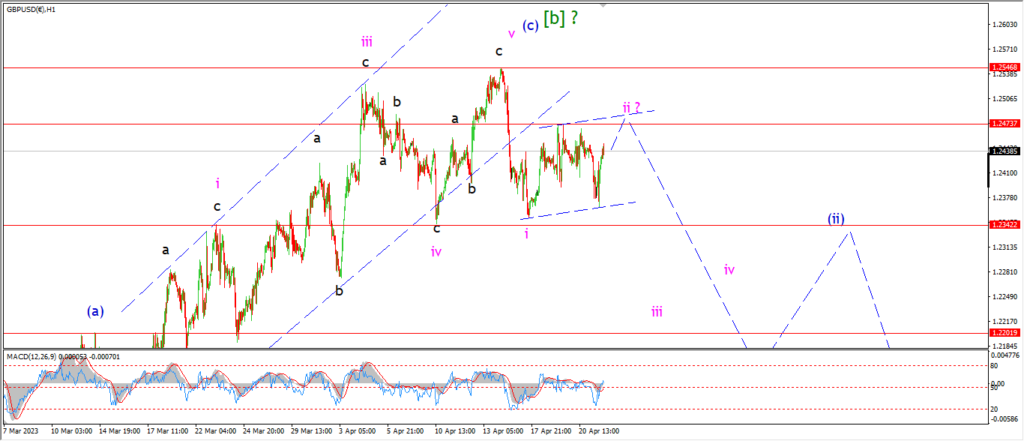Click the 1.26030 price scale value
The width and height of the screenshot is (1024, 441).
[1003, 25]
